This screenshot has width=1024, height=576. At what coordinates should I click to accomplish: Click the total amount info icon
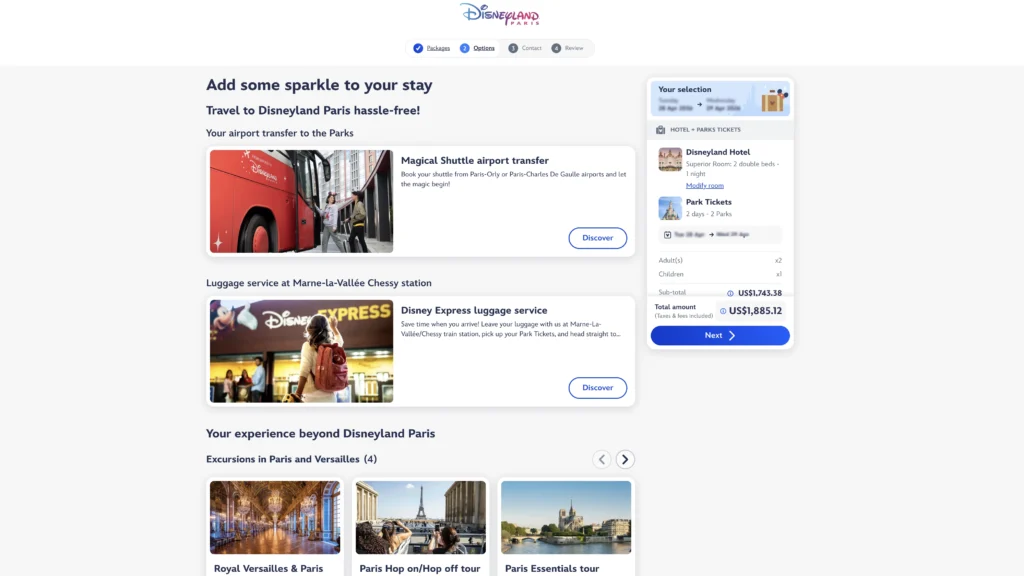point(723,311)
